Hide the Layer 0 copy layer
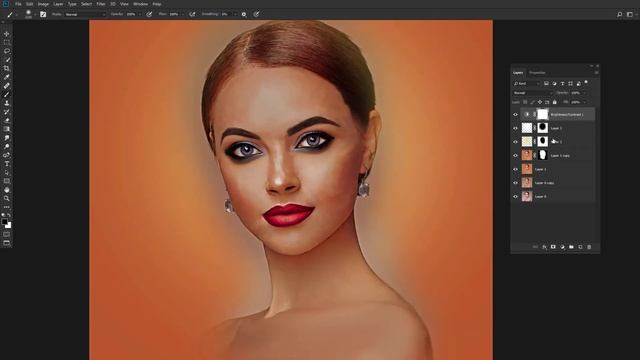640x360 pixels. click(x=515, y=183)
